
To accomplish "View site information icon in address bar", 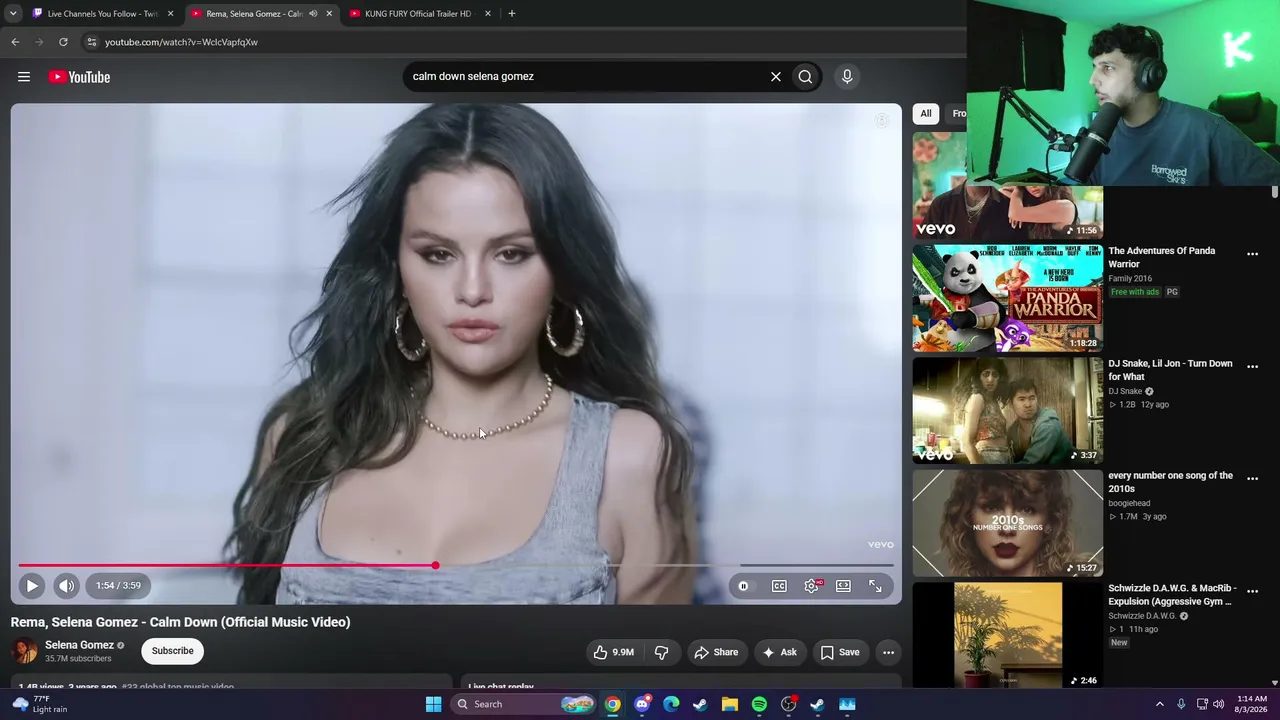I will [91, 42].
